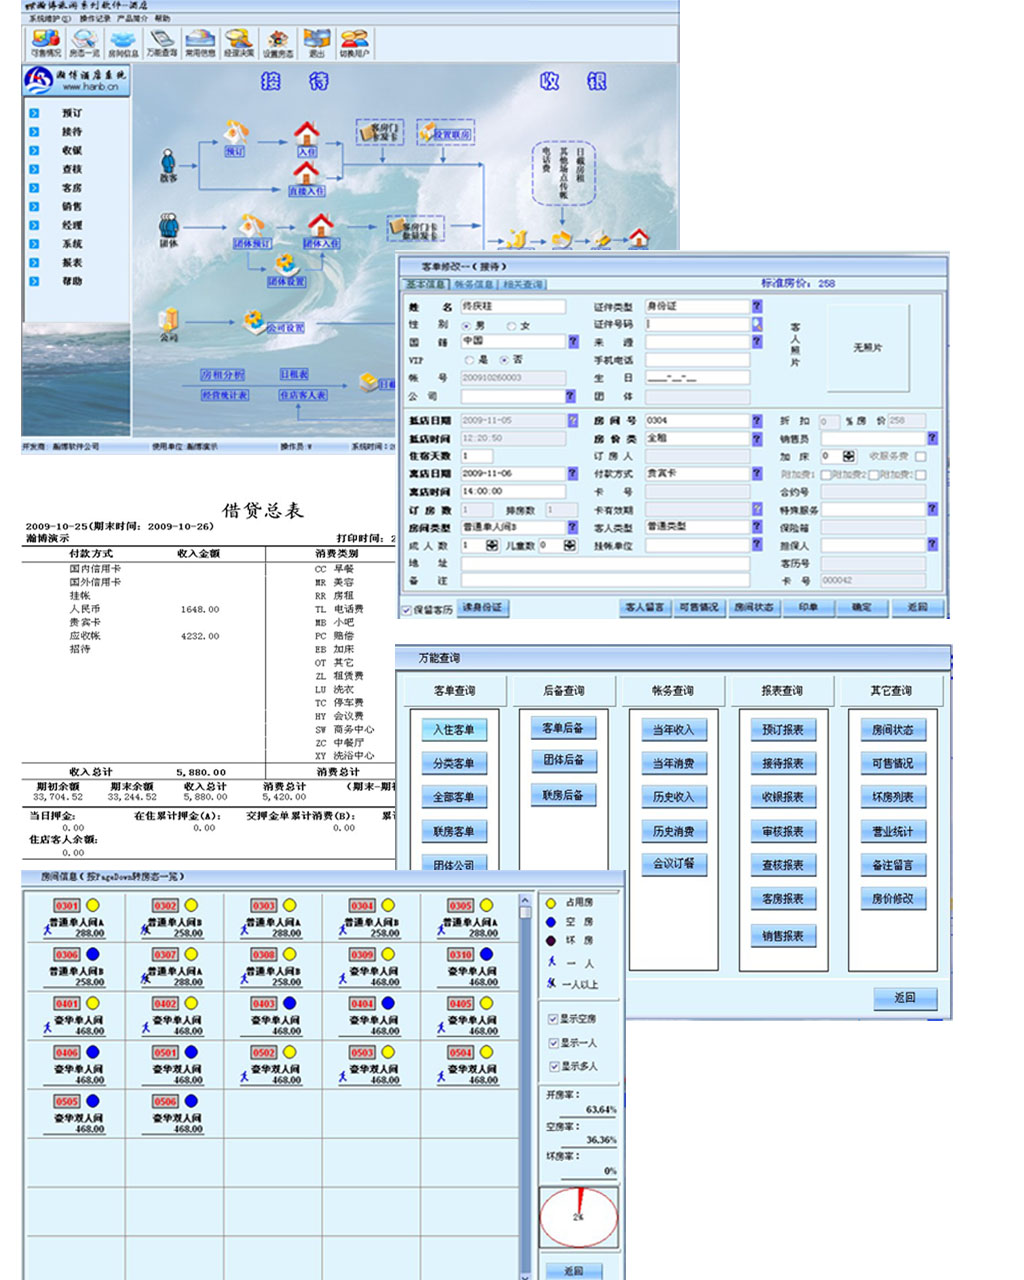Click the 退出 toolbar icon
The height and width of the screenshot is (1280, 1024).
[x=316, y=43]
